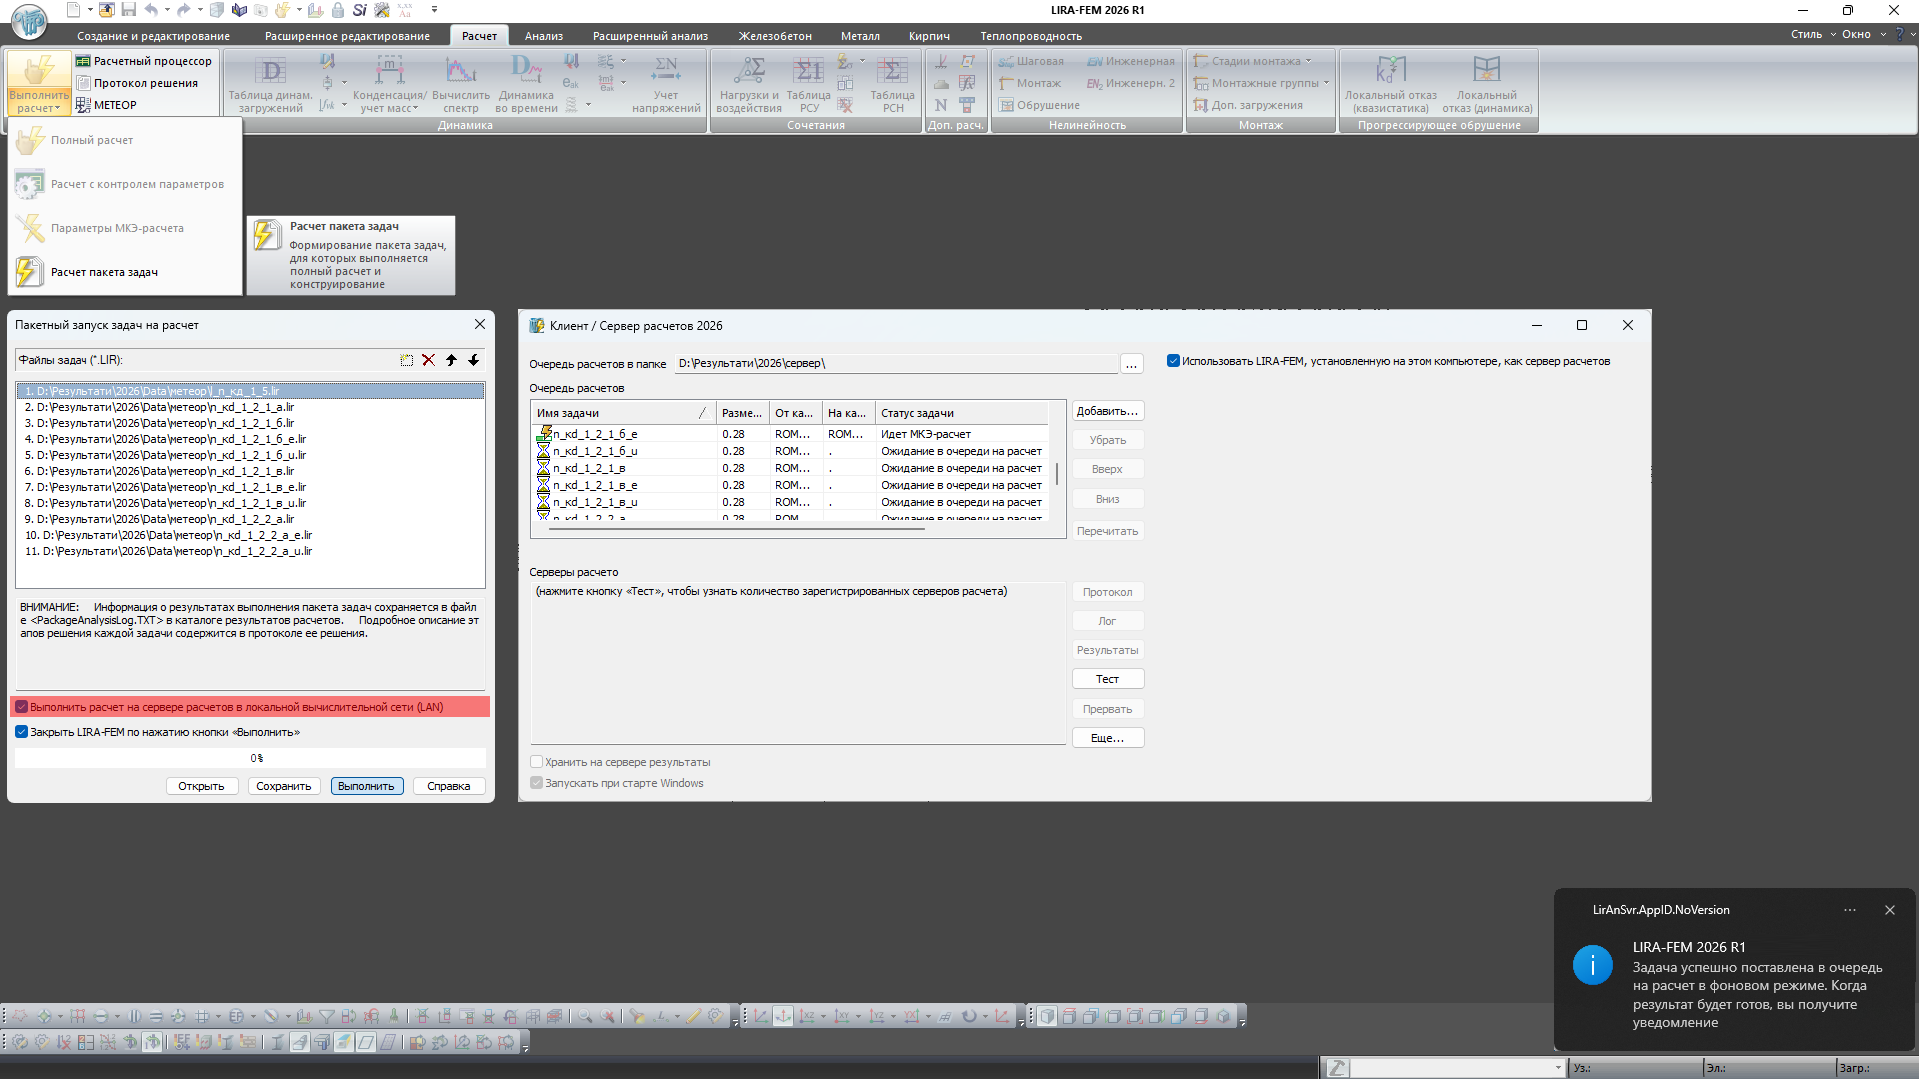This screenshot has height=1080, width=1920.
Task: Uncheck Закрыть LIRA-FEM по нажатию checkbox
Action: [21, 732]
